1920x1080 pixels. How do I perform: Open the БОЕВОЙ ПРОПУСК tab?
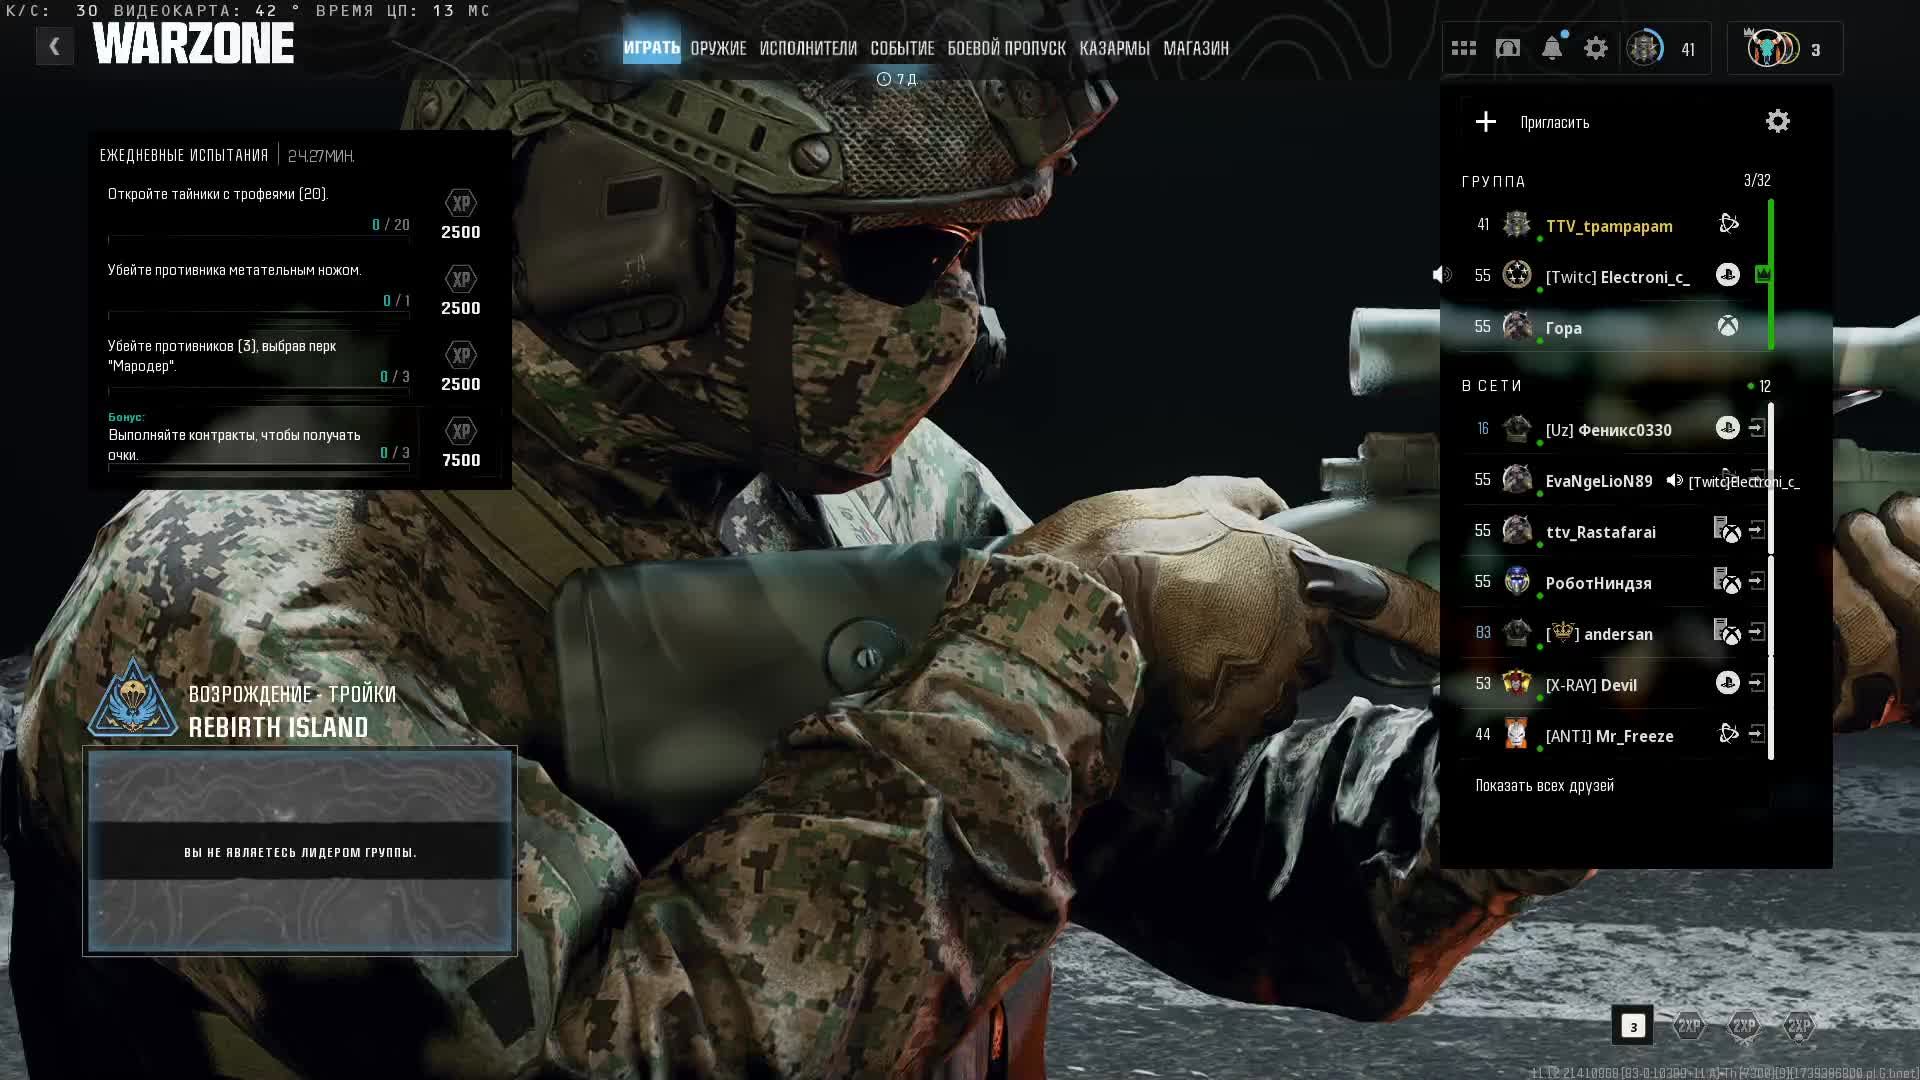pos(1006,48)
